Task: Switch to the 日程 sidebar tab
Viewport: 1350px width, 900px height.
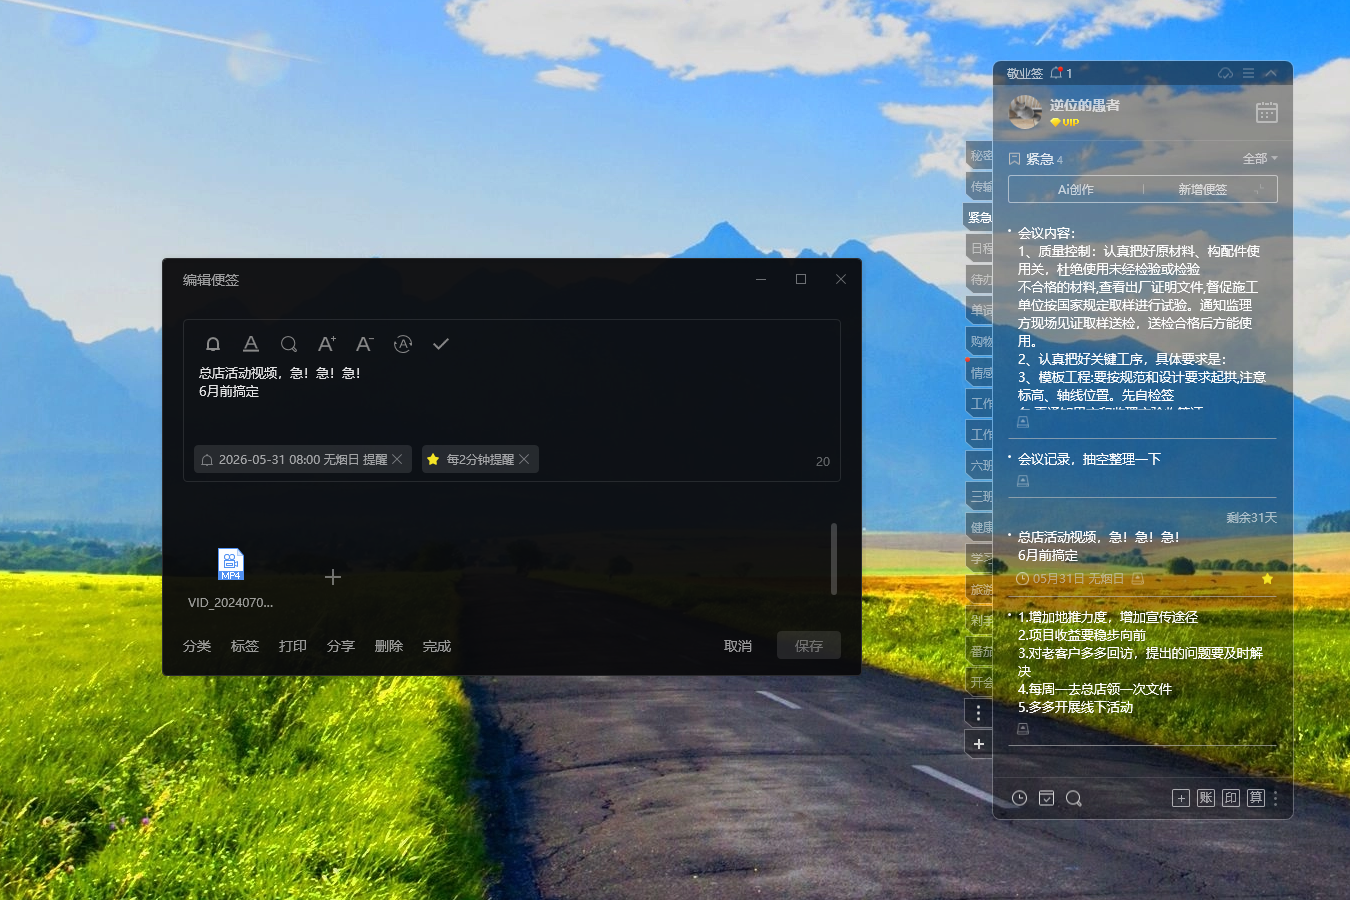Action: (980, 248)
